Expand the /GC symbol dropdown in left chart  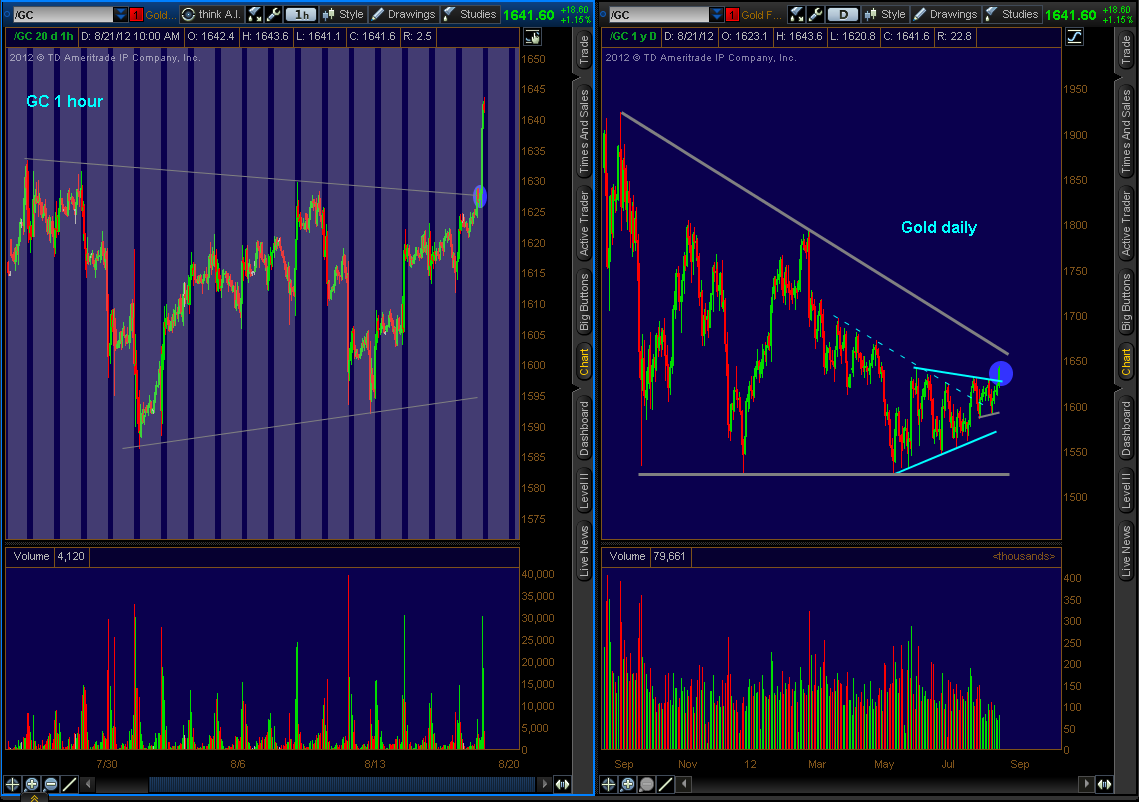pos(121,14)
